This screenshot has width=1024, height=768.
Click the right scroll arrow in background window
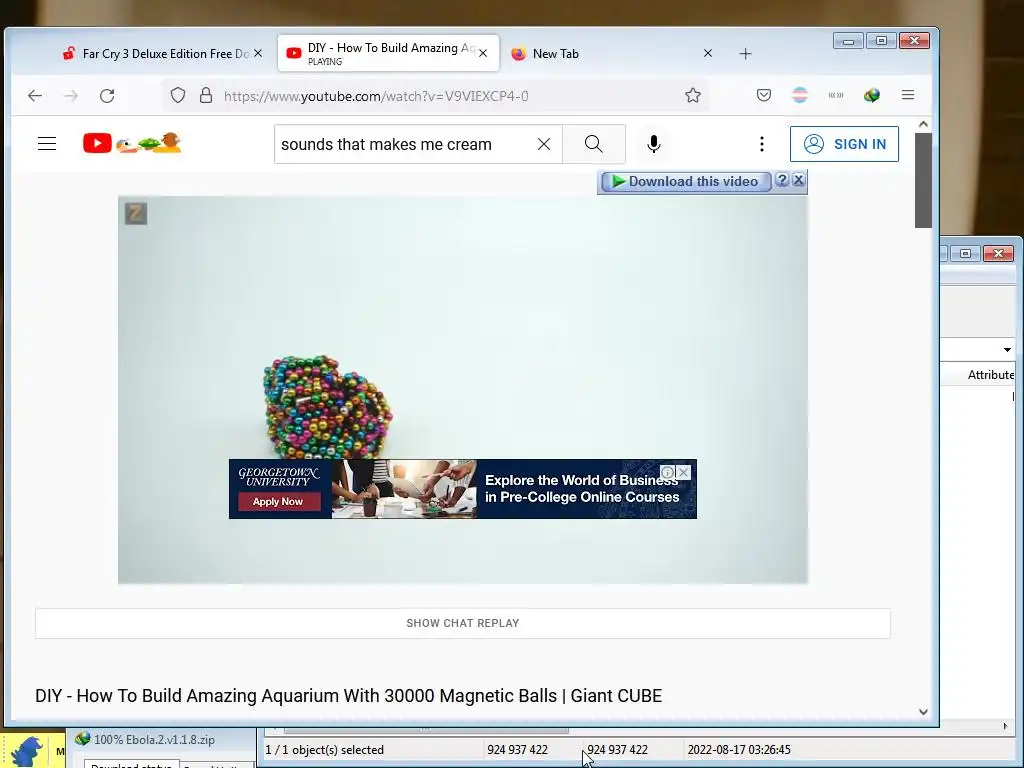point(1006,726)
